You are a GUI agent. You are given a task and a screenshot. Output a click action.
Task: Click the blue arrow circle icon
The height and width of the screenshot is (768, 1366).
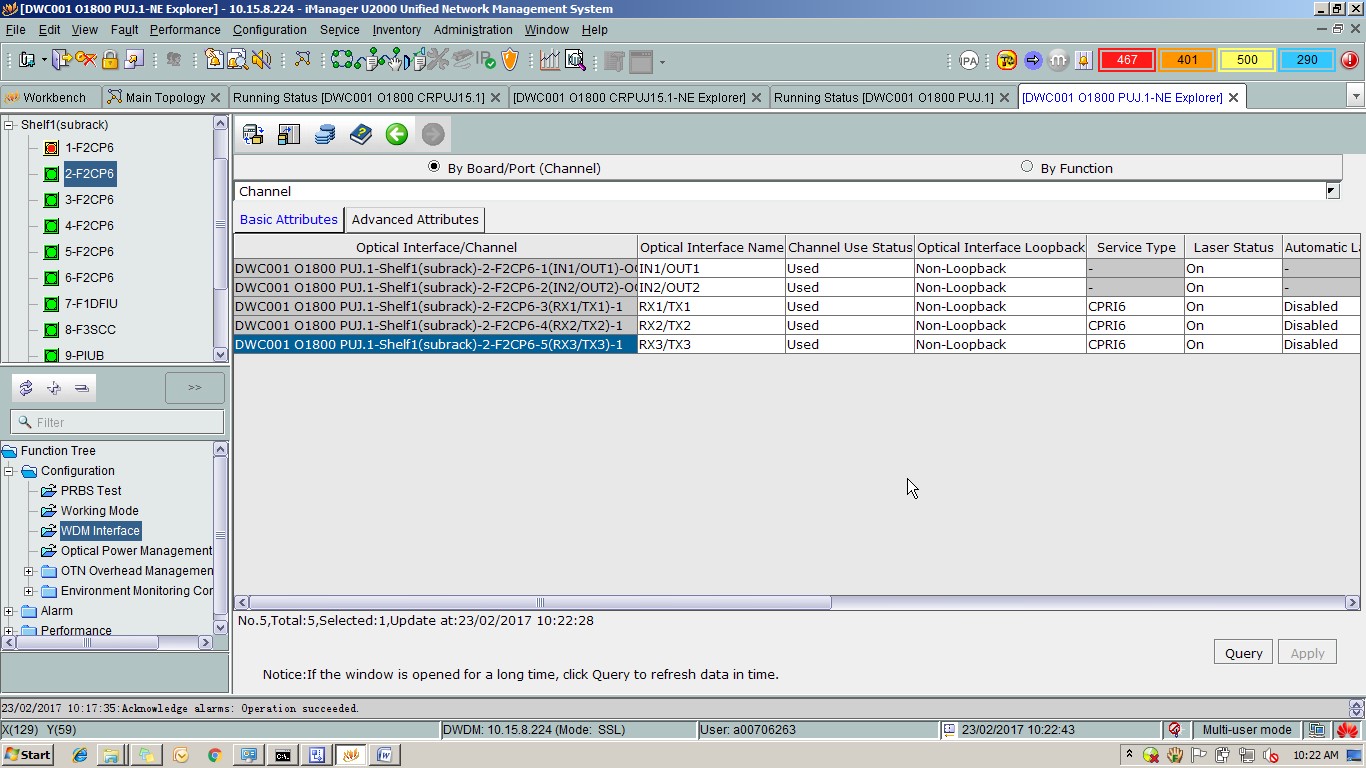point(1033,60)
